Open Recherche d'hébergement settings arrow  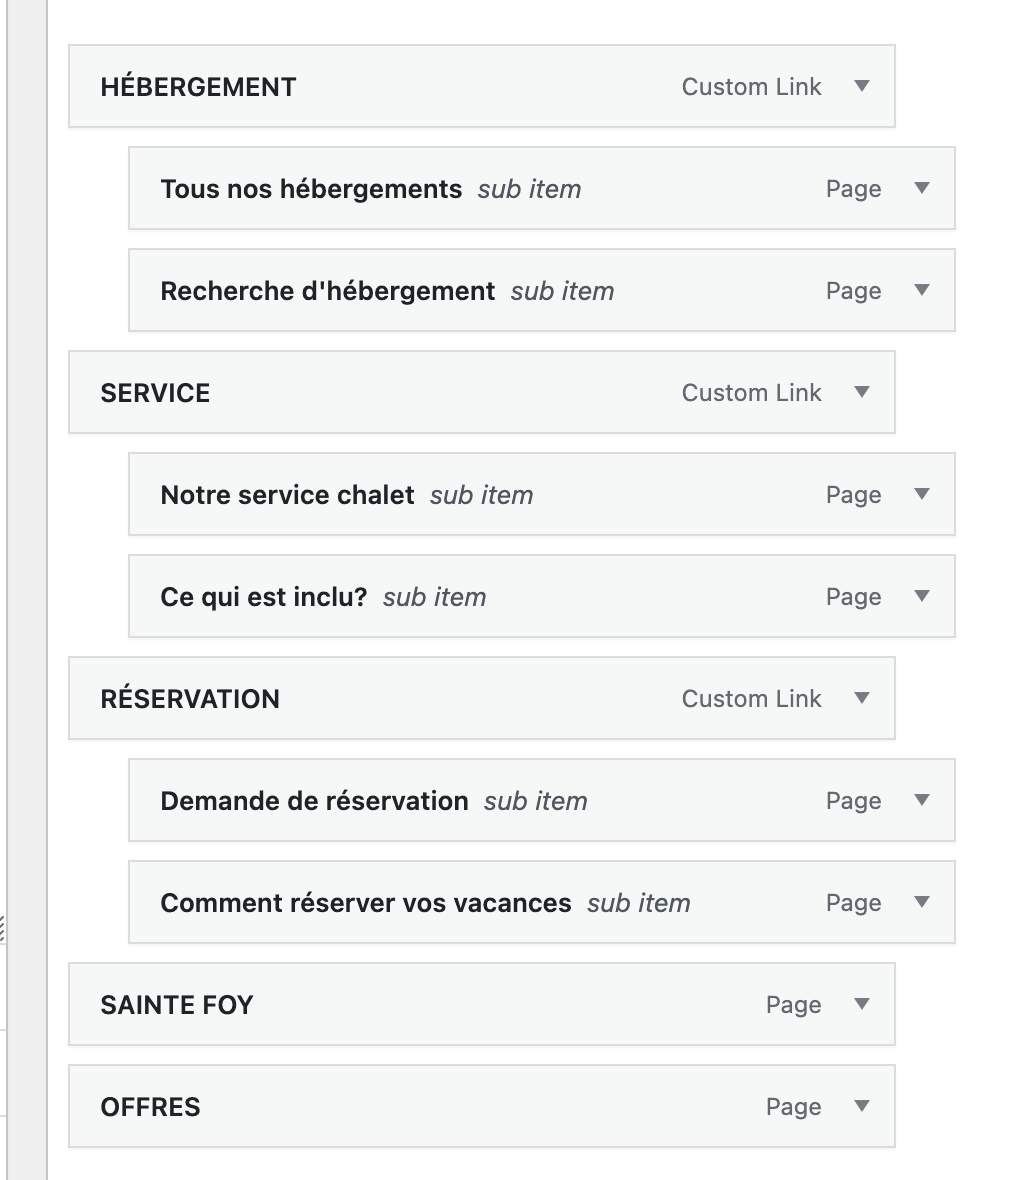click(x=921, y=290)
